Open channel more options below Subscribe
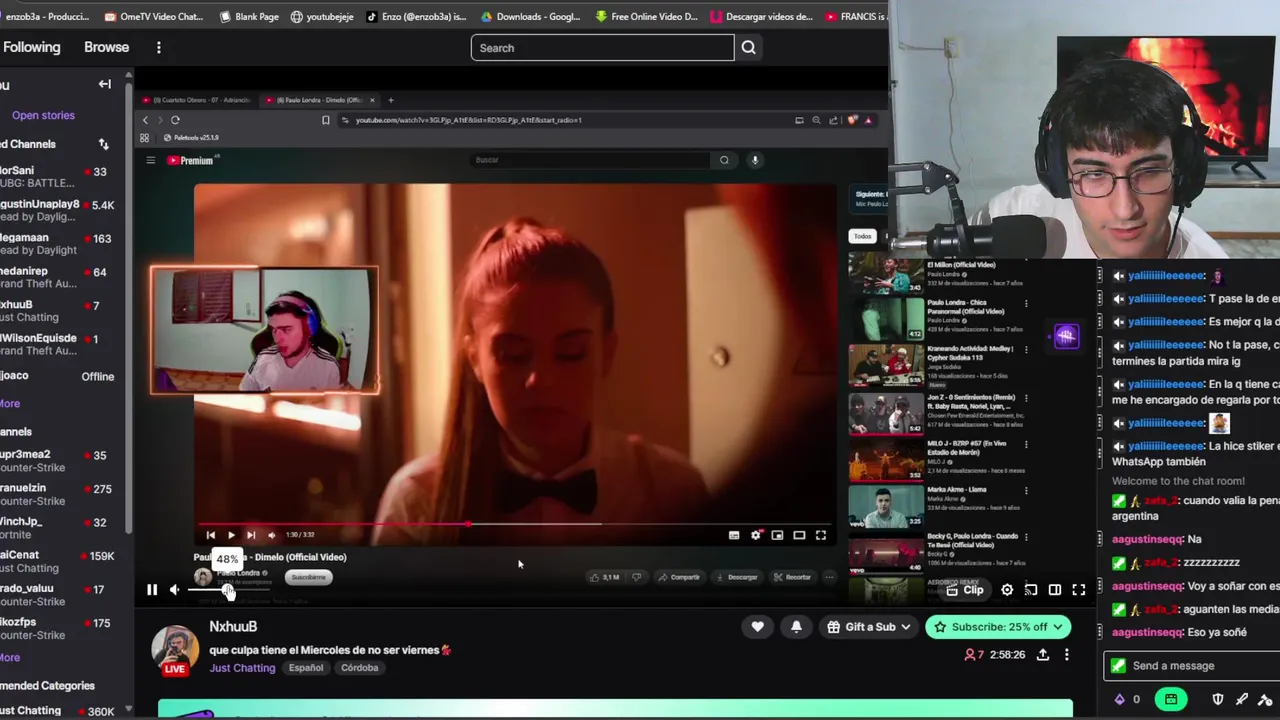The width and height of the screenshot is (1280, 720). (1066, 654)
